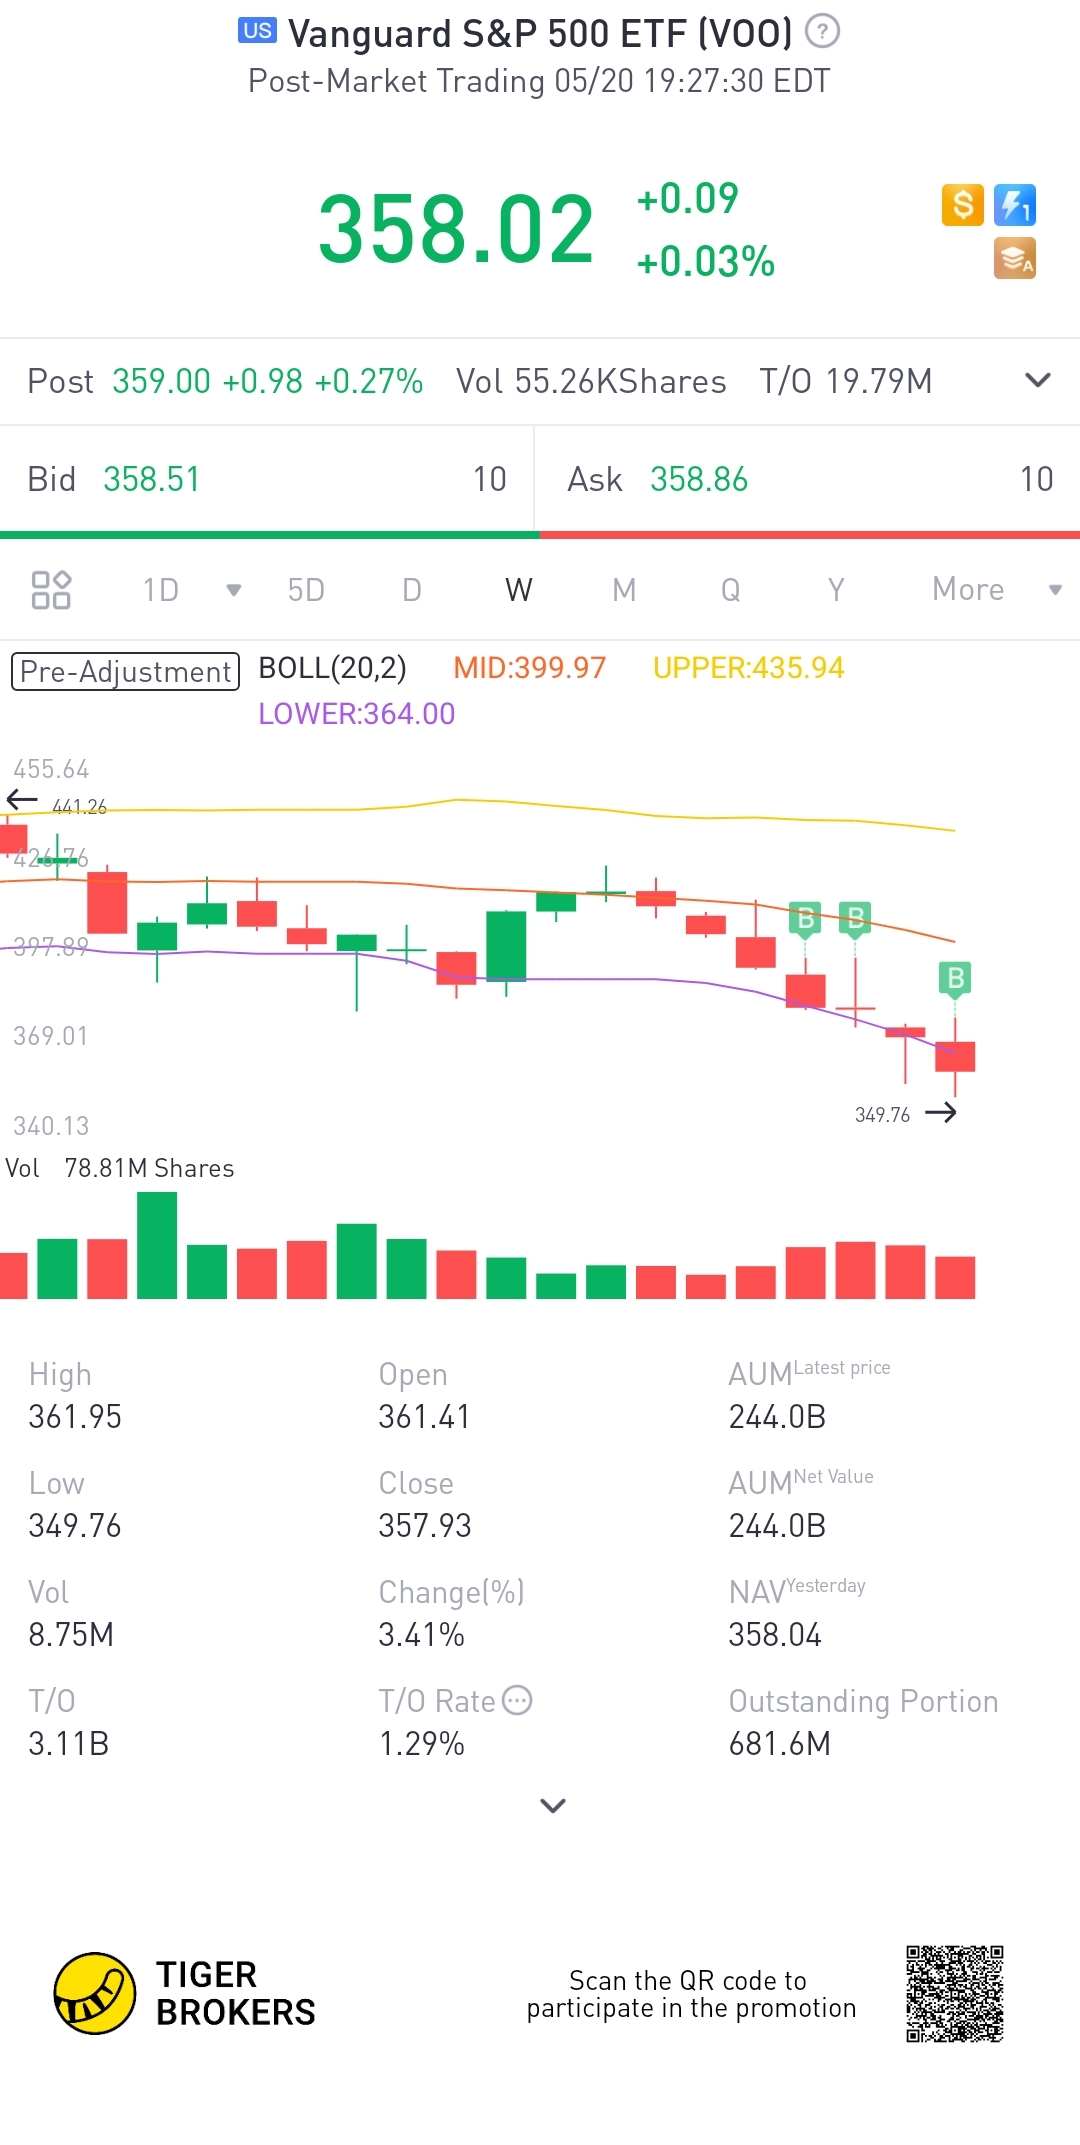
Task: Tap the T/O value 3.11B
Action: pyautogui.click(x=68, y=1744)
